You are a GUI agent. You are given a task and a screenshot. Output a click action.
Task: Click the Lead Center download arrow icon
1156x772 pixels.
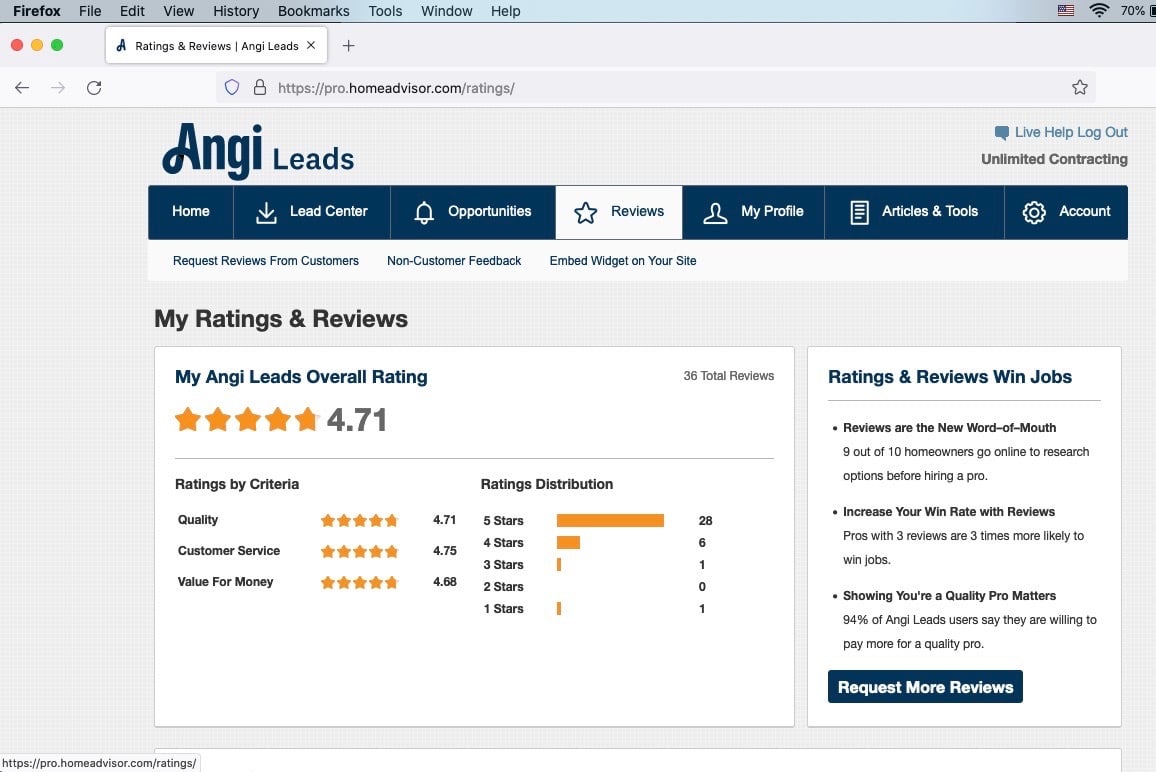tap(266, 212)
